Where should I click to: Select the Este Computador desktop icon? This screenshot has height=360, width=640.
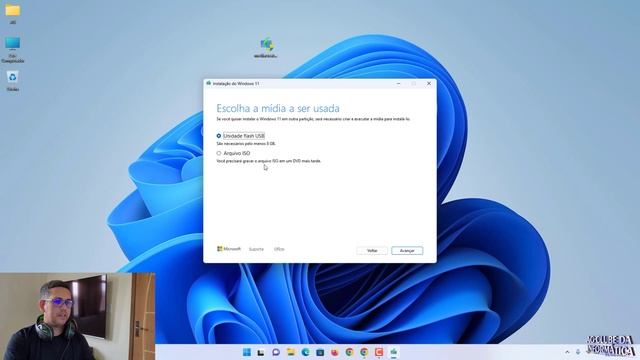[x=13, y=49]
